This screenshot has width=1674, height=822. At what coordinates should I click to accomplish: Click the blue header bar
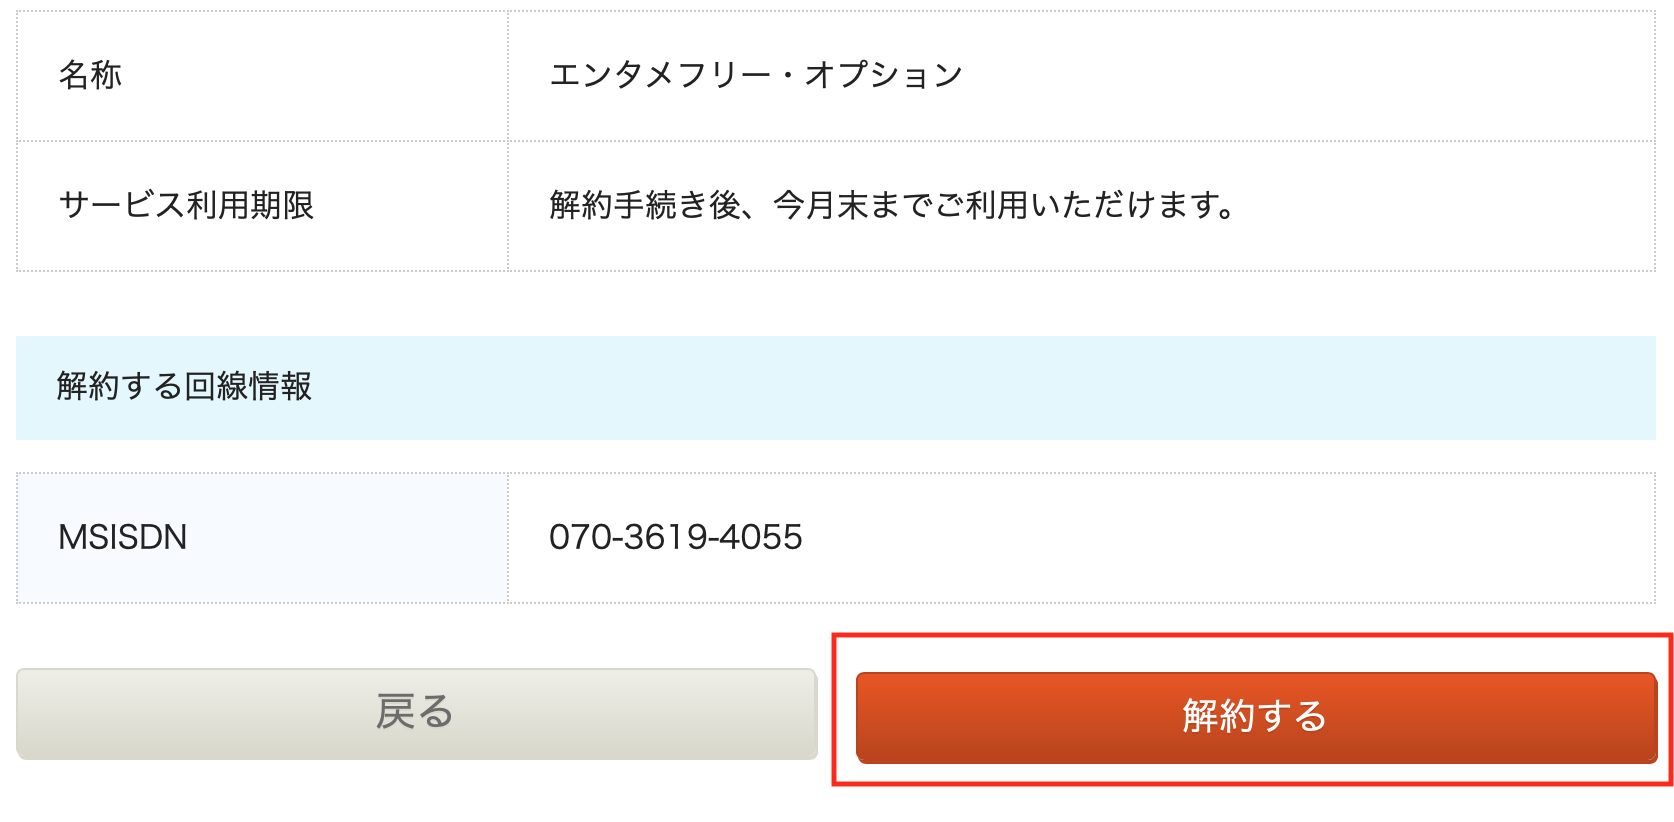pos(837,386)
